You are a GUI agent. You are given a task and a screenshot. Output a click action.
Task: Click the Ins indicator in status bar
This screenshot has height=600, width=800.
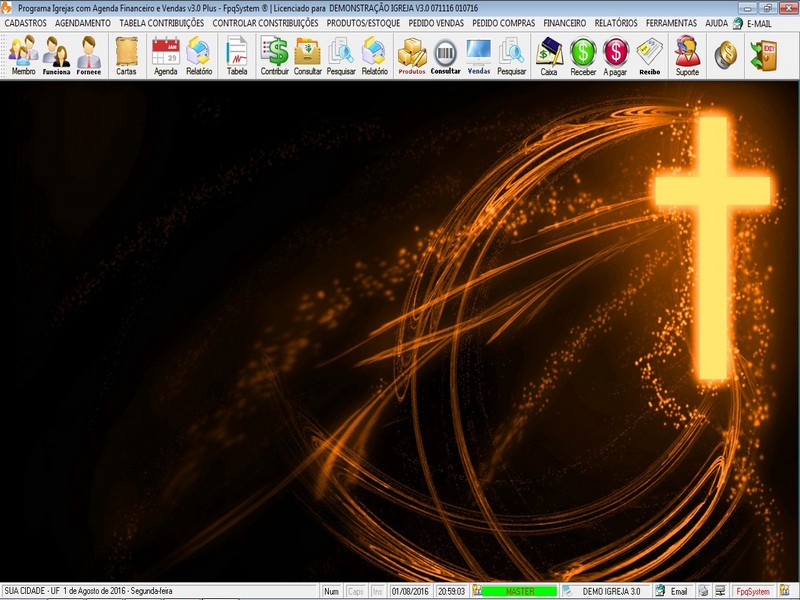click(378, 591)
